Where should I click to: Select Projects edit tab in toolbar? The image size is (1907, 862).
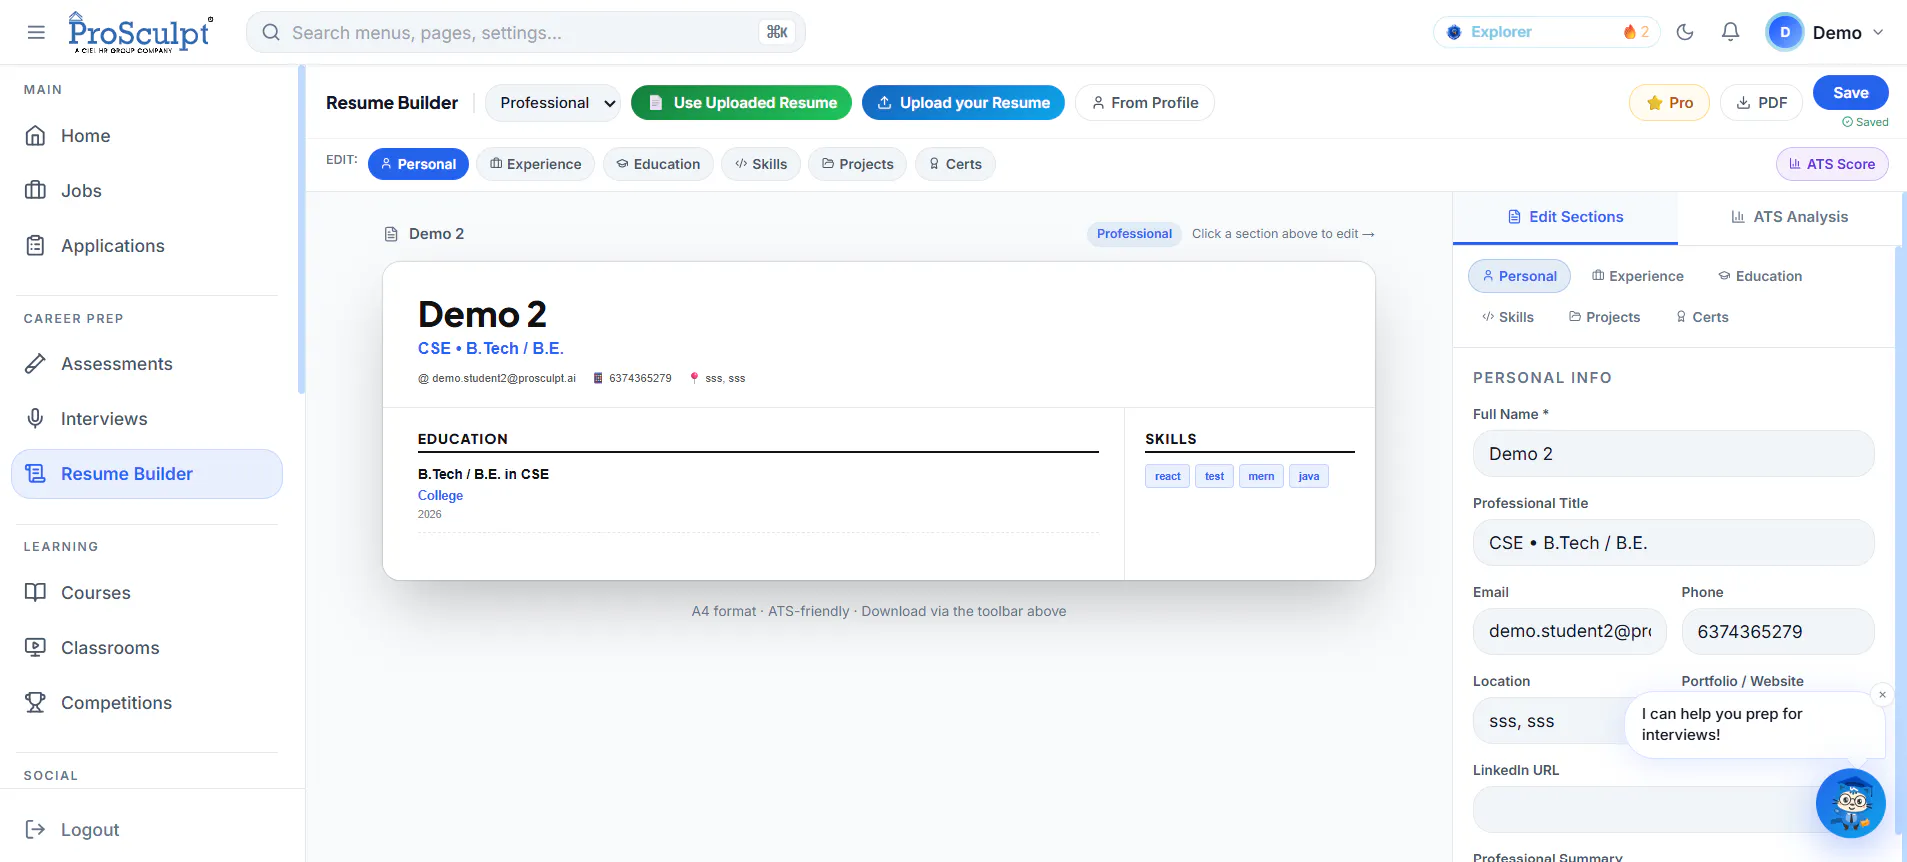pyautogui.click(x=857, y=164)
